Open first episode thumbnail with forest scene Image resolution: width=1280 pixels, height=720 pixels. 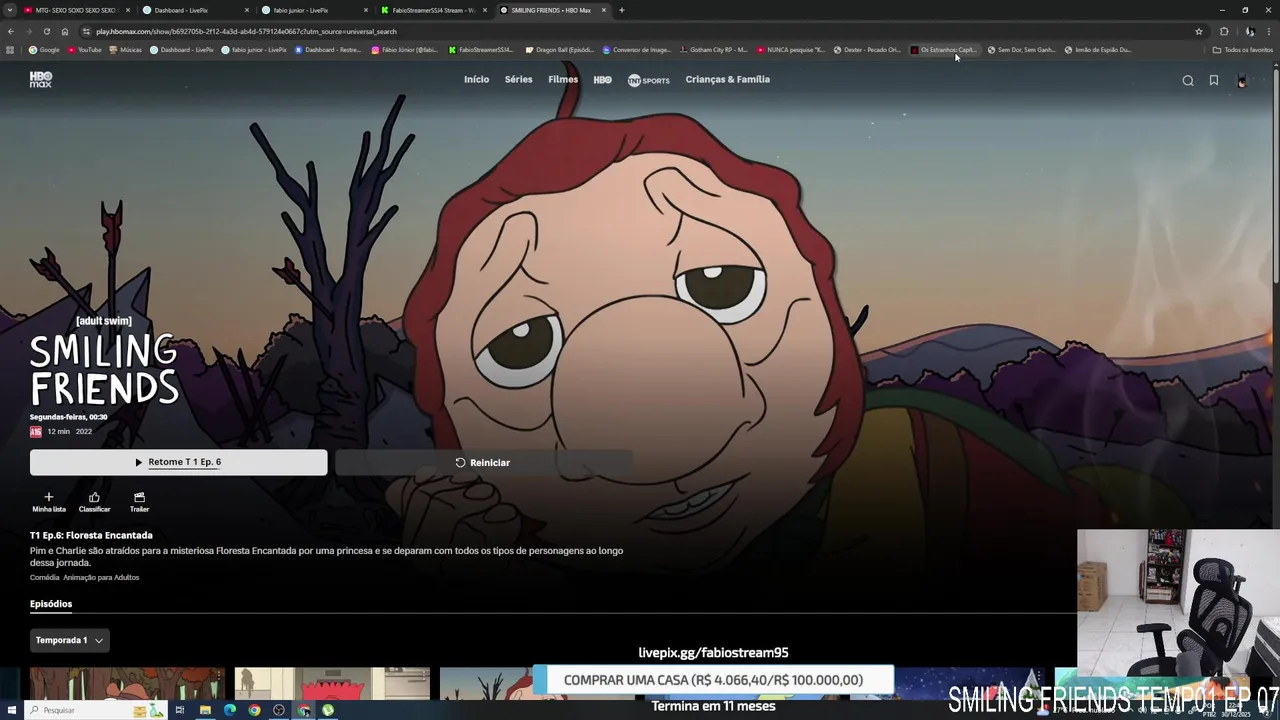(127, 684)
